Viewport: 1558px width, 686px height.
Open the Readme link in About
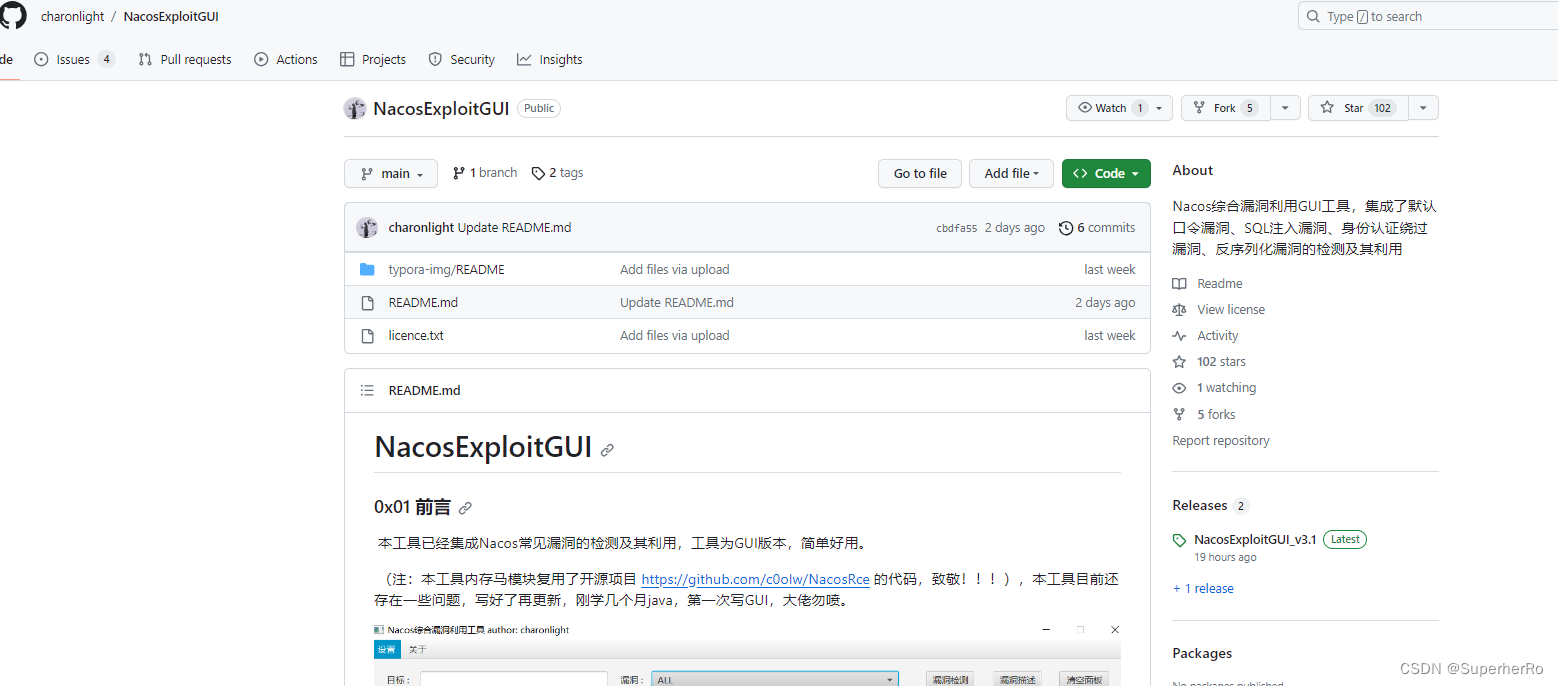(1207, 283)
